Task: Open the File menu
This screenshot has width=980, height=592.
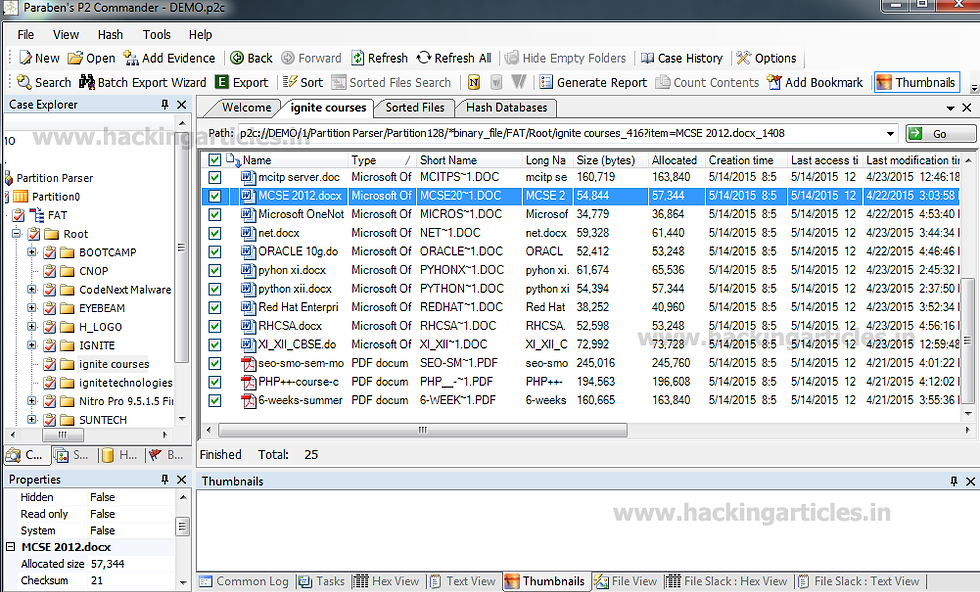Action: pos(26,34)
